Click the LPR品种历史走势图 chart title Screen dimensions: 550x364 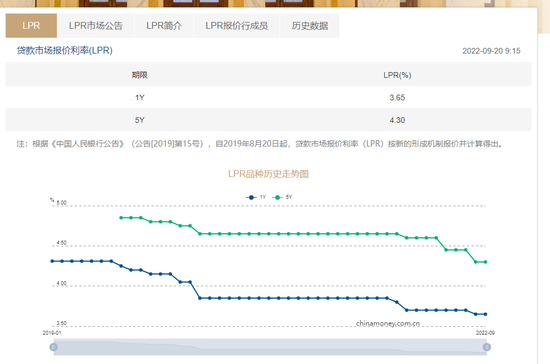point(268,174)
